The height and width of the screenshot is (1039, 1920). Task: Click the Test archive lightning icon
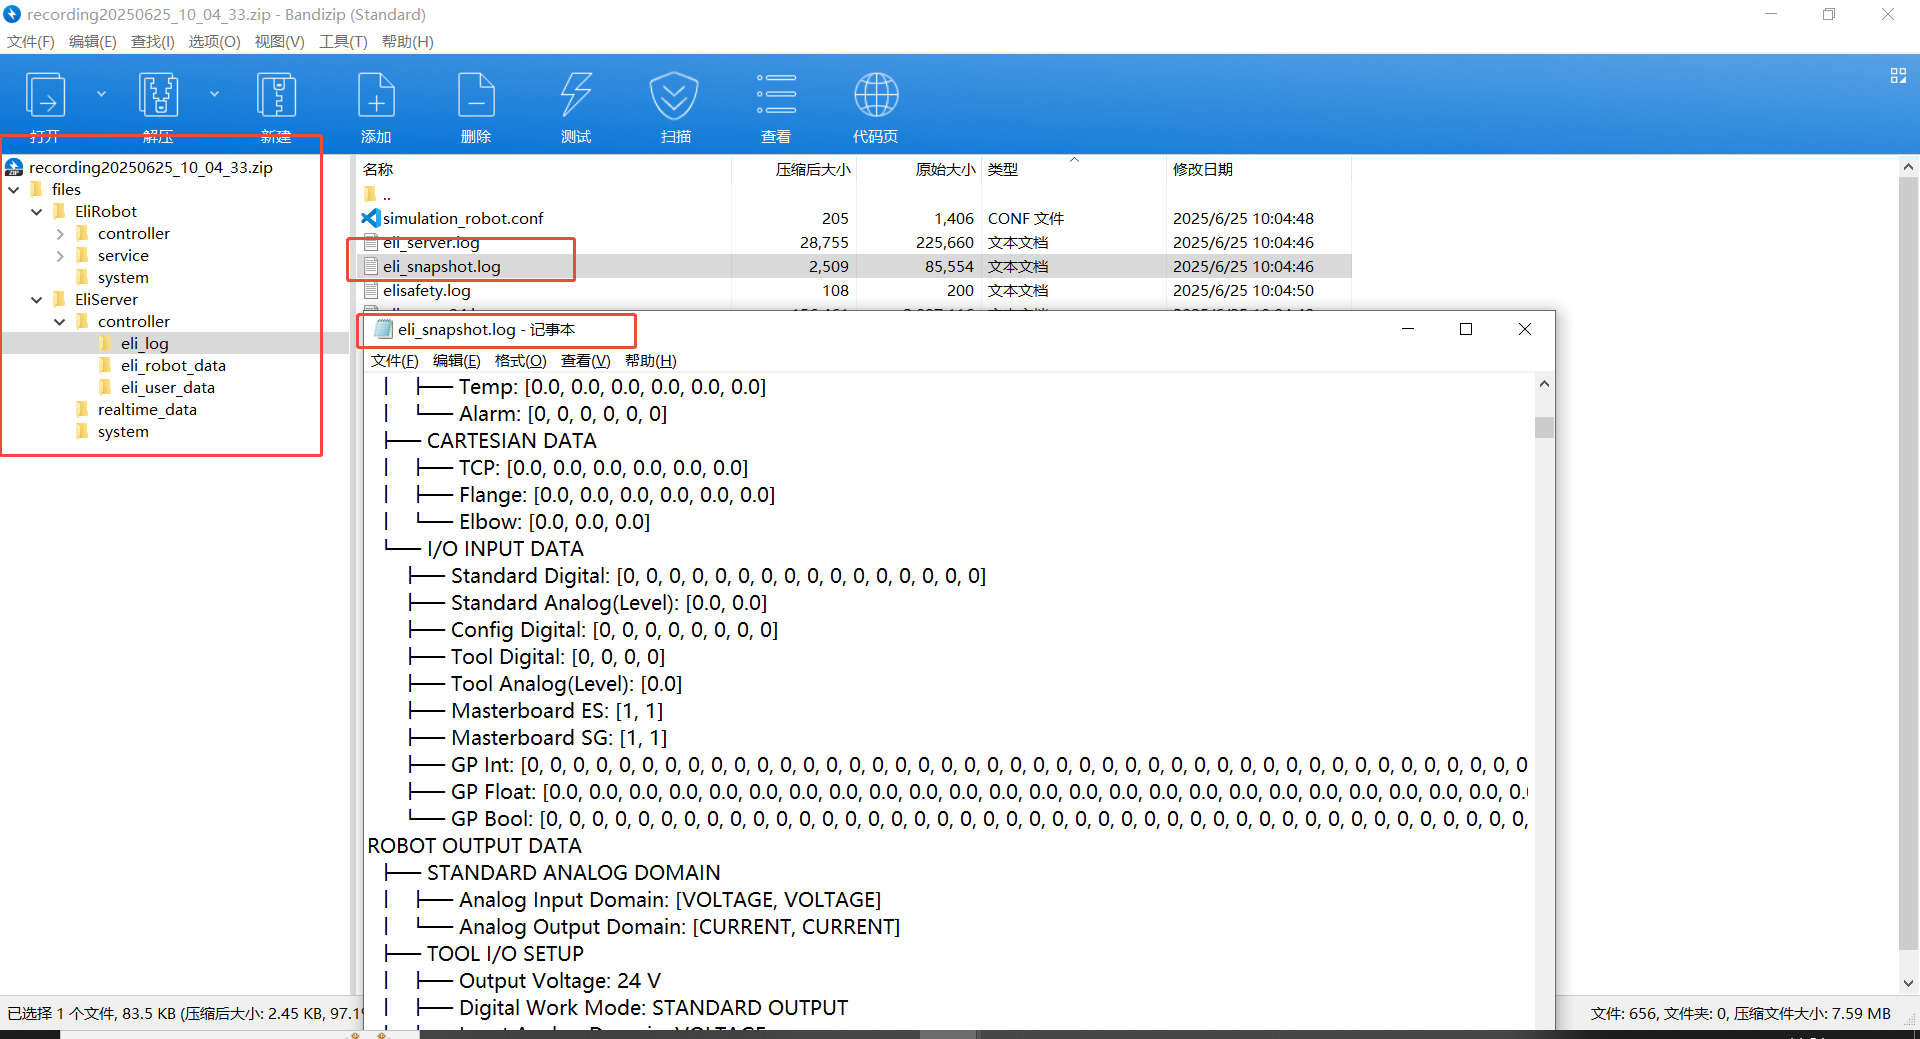tap(576, 96)
